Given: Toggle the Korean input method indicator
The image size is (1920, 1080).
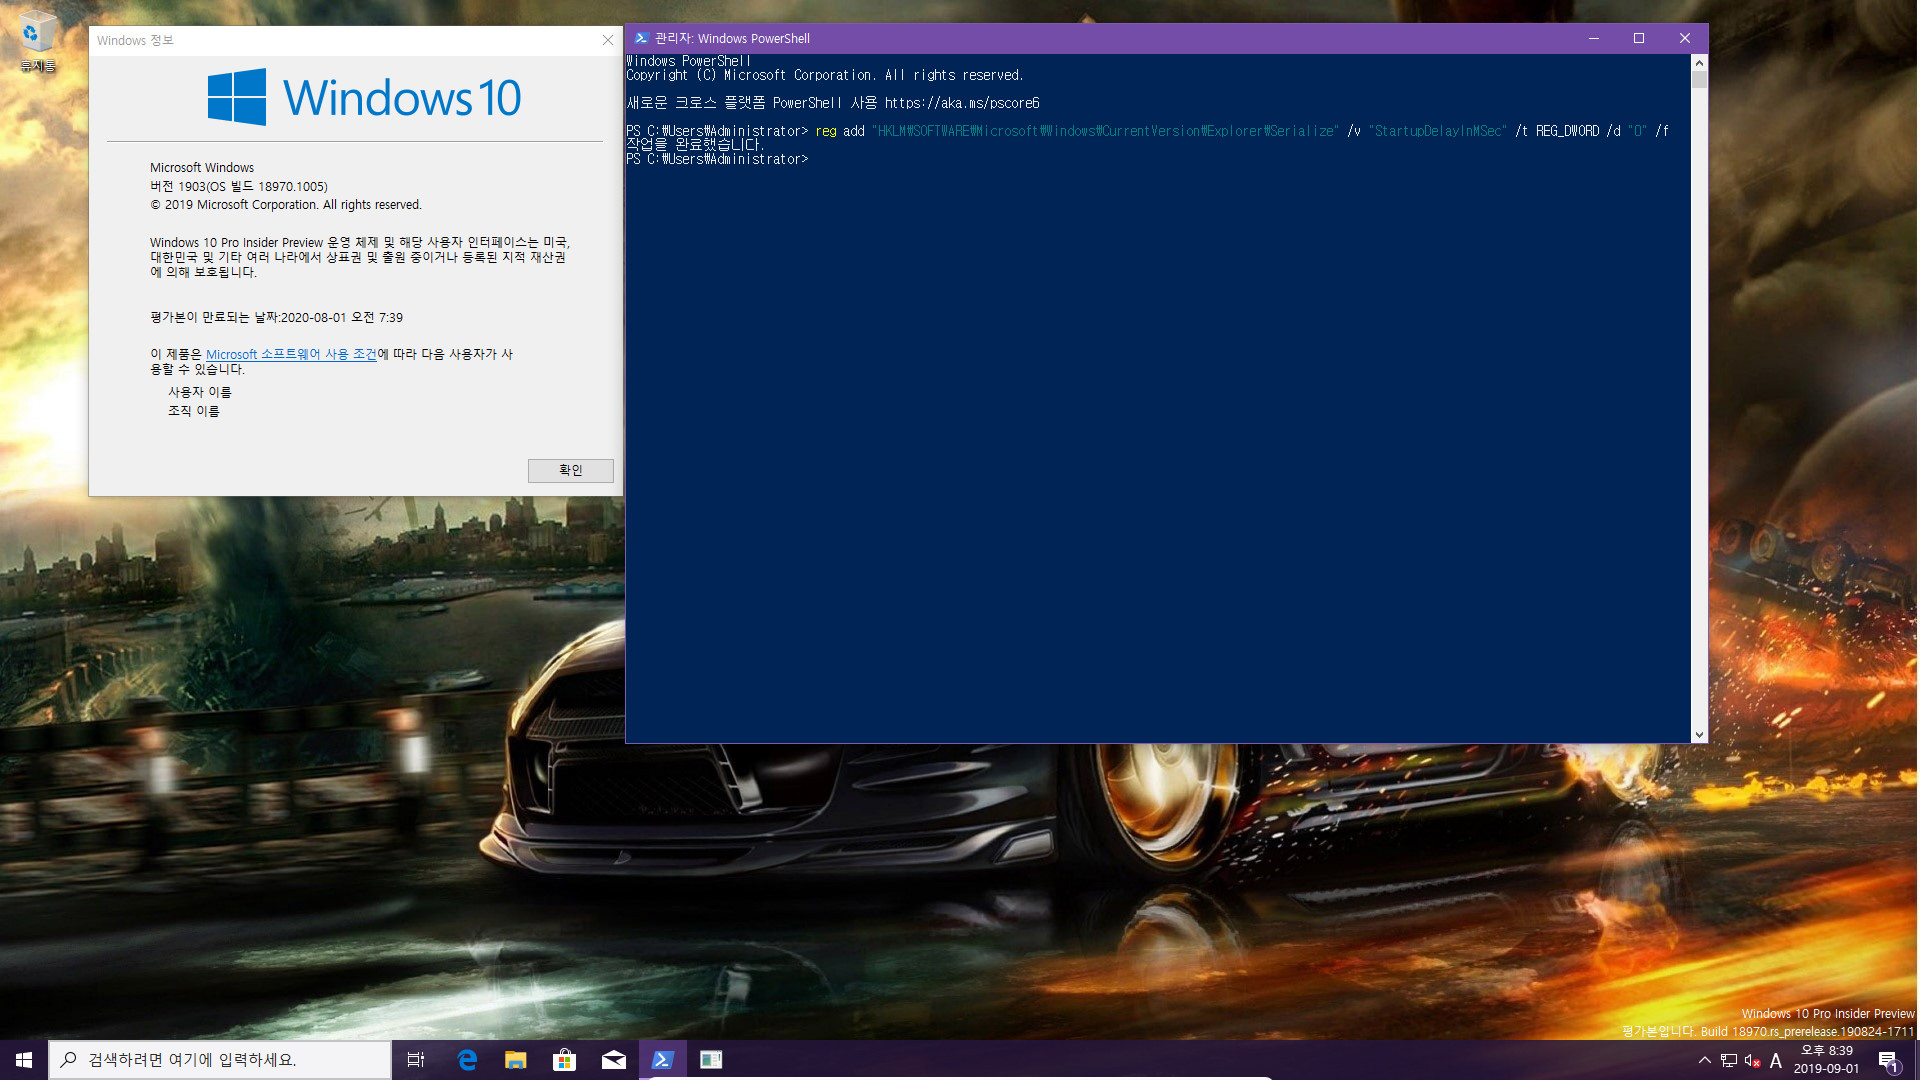Looking at the screenshot, I should 1774,1059.
